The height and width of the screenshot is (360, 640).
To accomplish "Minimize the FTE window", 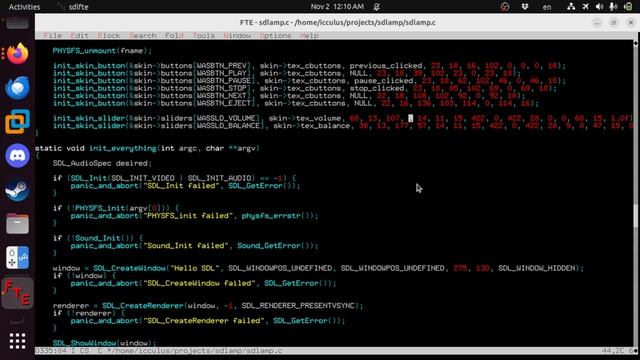I will point(597,22).
